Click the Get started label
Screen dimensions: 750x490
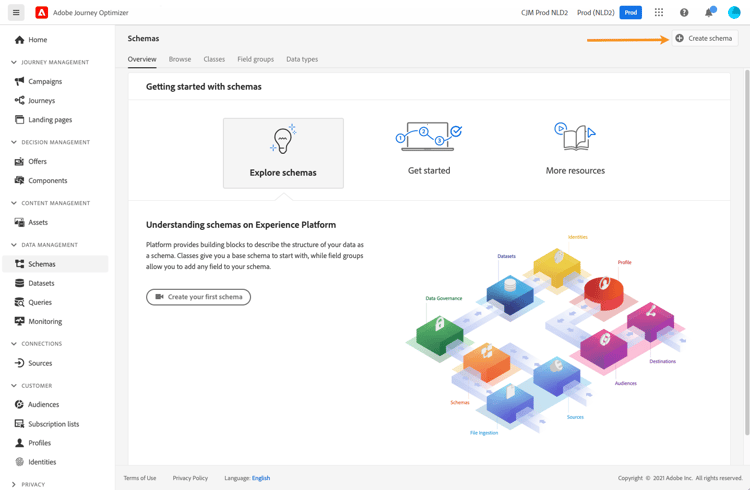(429, 170)
